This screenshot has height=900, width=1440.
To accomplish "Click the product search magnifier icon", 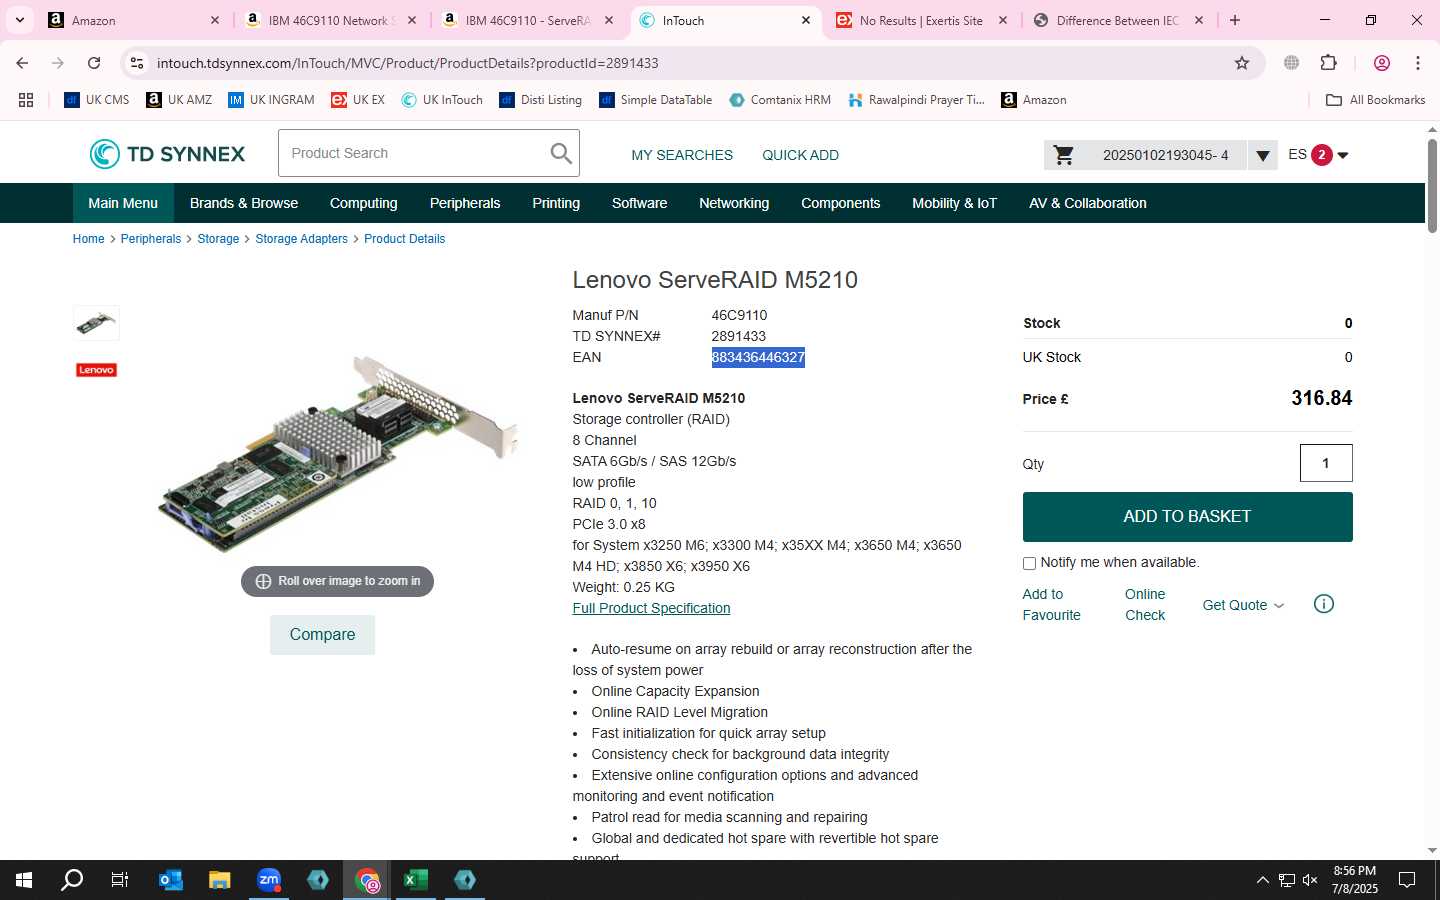I will click(x=561, y=153).
